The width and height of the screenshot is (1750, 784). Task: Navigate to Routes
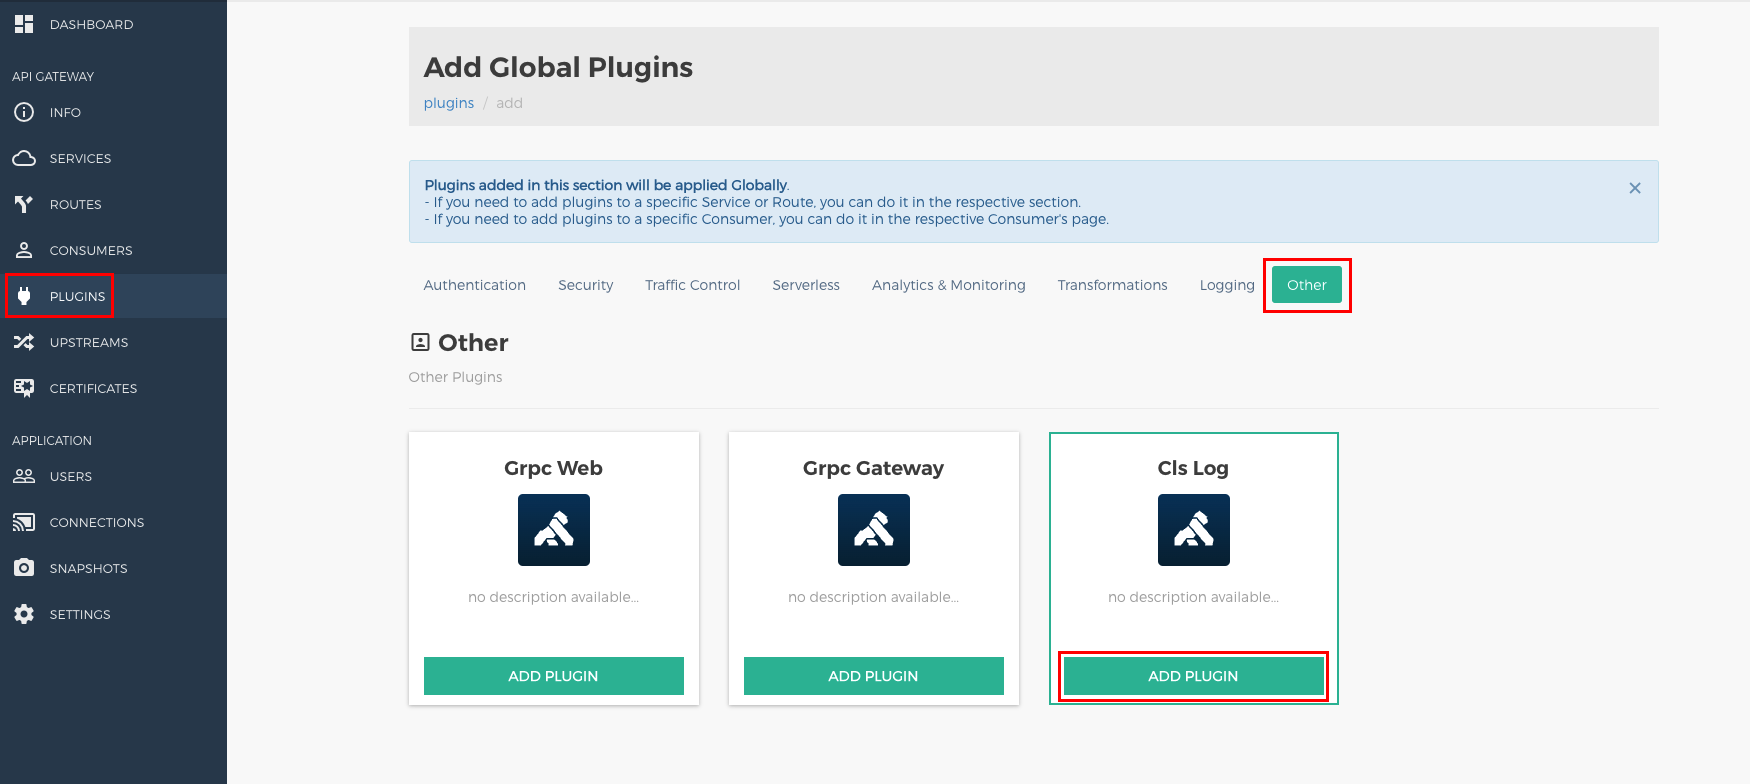click(113, 204)
